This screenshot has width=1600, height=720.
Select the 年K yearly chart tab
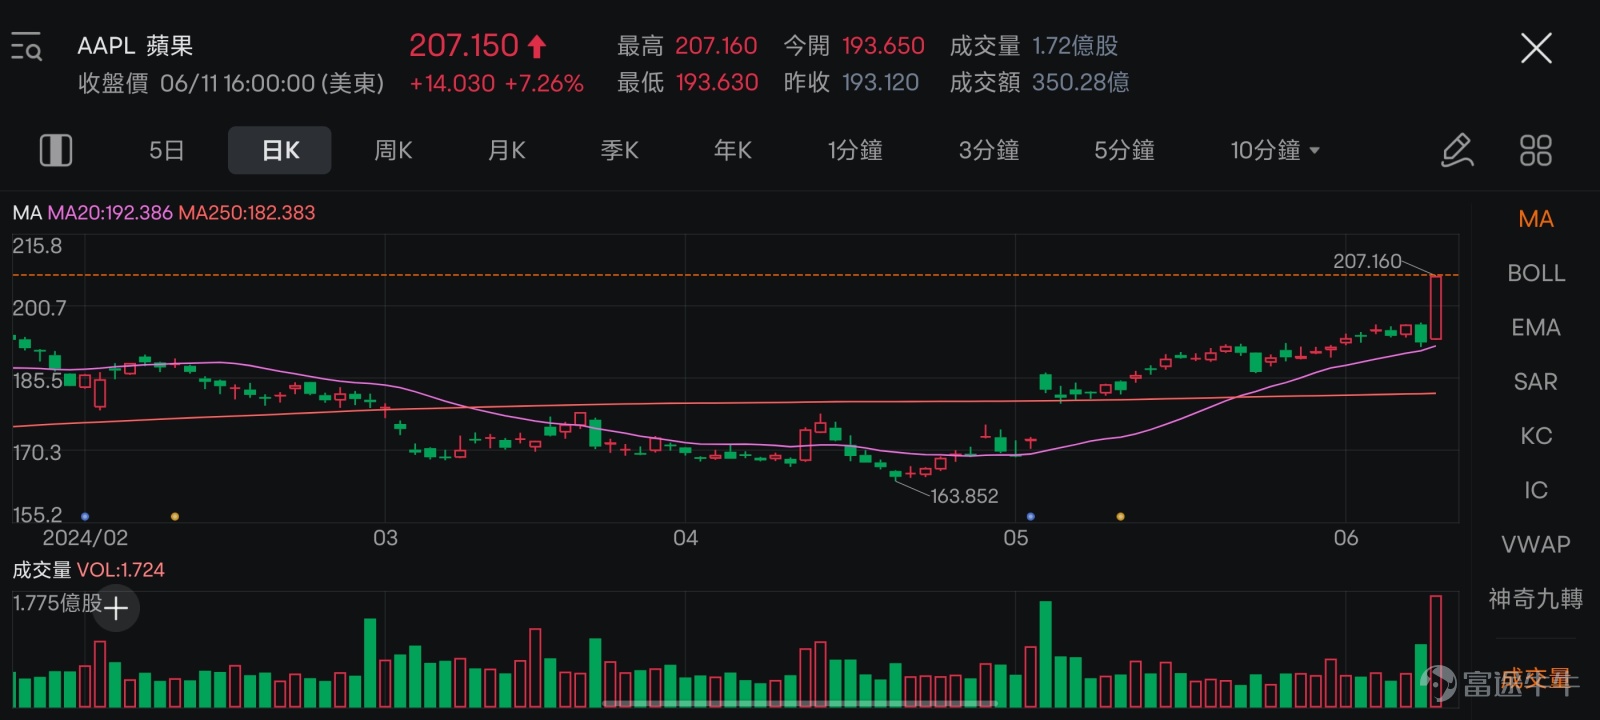pyautogui.click(x=732, y=150)
